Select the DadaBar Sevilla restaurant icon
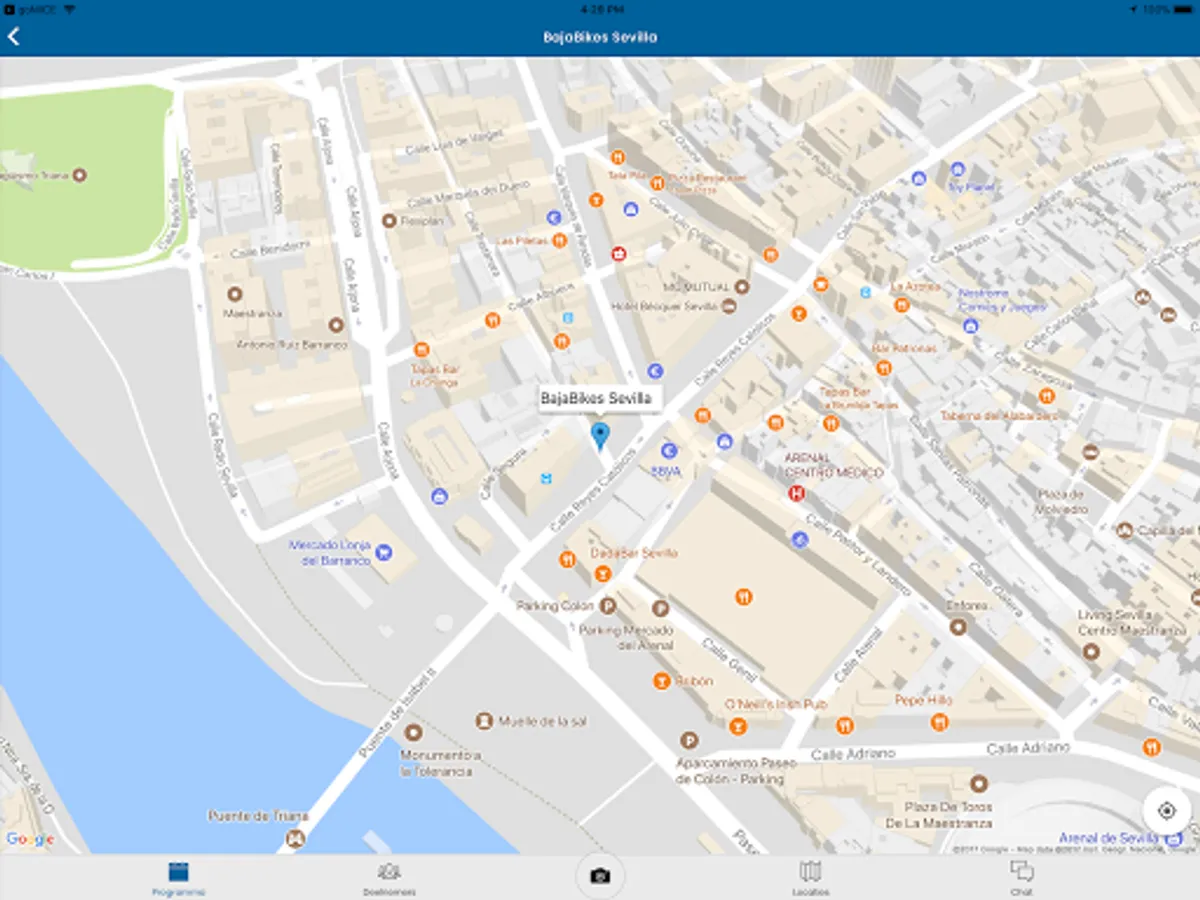Screen dimensions: 1200x900 567,560
